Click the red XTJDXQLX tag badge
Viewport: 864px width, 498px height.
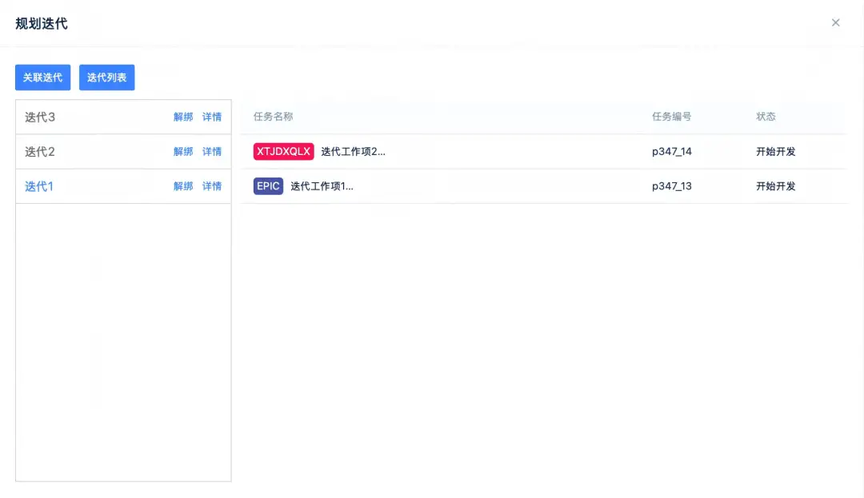[283, 151]
